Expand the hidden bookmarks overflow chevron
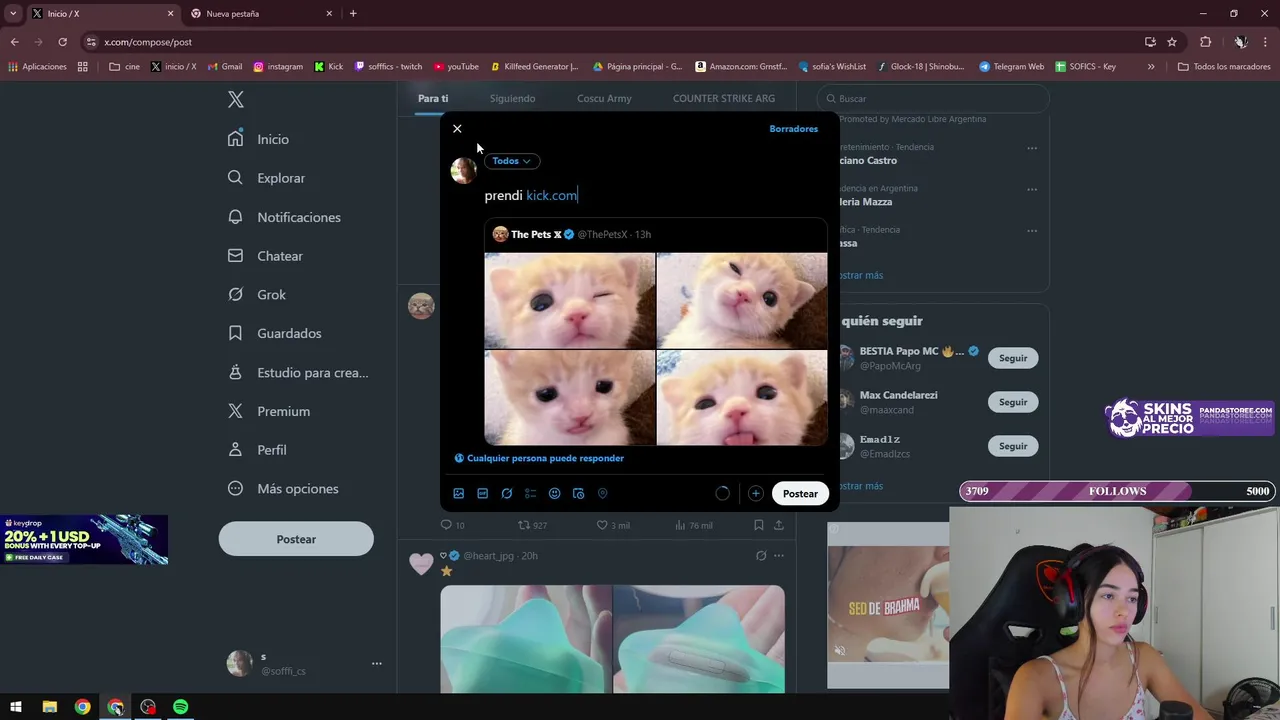The height and width of the screenshot is (720, 1280). point(1151,67)
